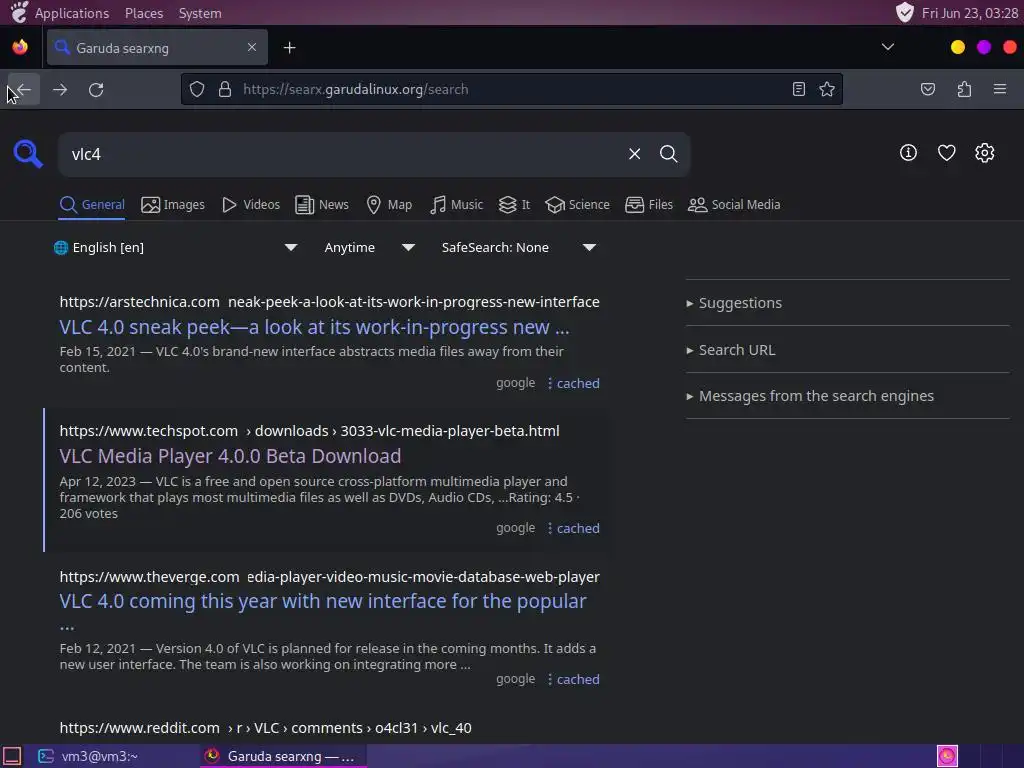Open tracking protection shield in address bar
Image resolution: width=1024 pixels, height=768 pixels.
197,89
